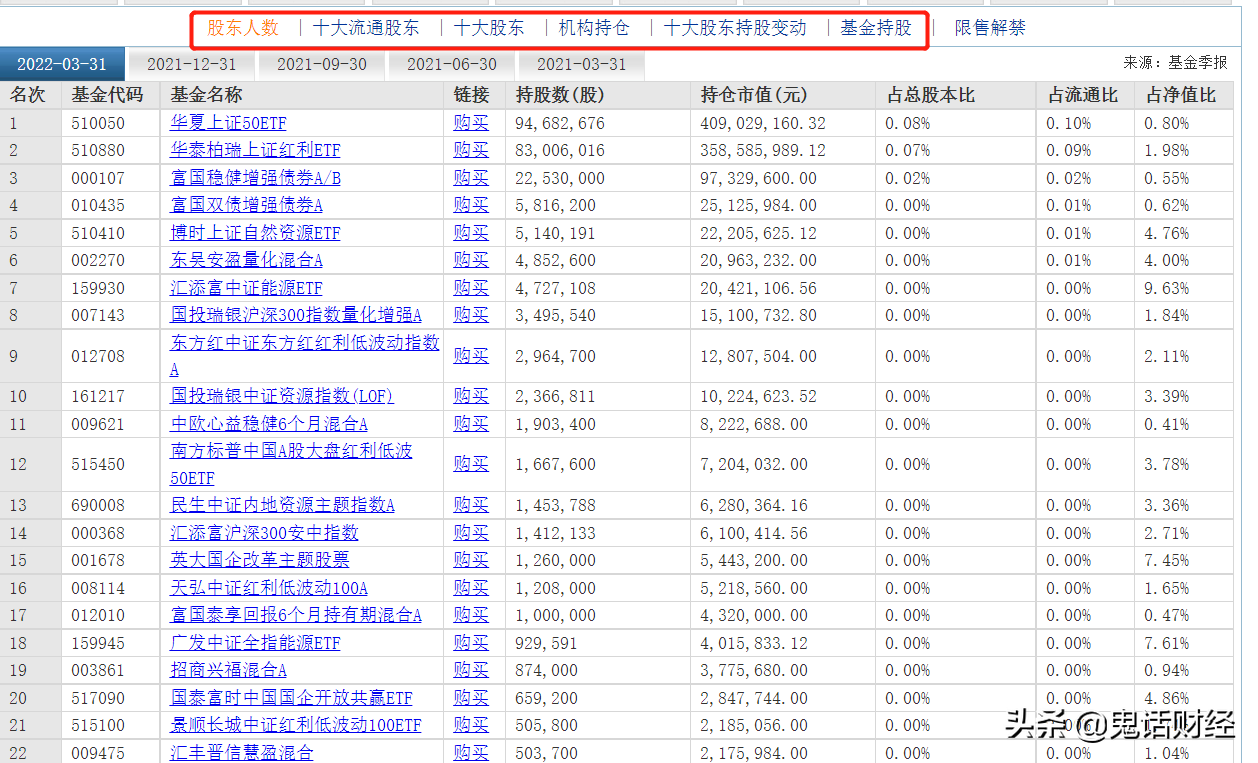Open fund link 中欧心益稳健6个月混合A

(269, 424)
